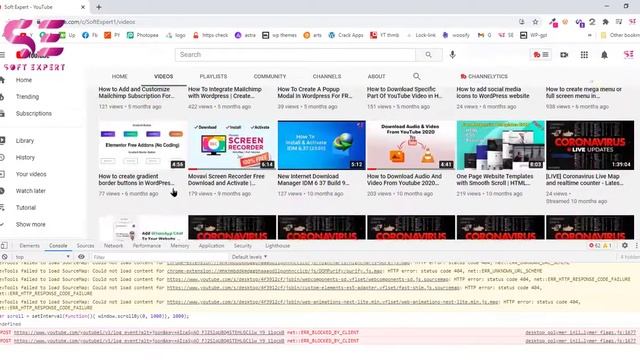Click the console Filter input
640x360 pixels.
159,257
